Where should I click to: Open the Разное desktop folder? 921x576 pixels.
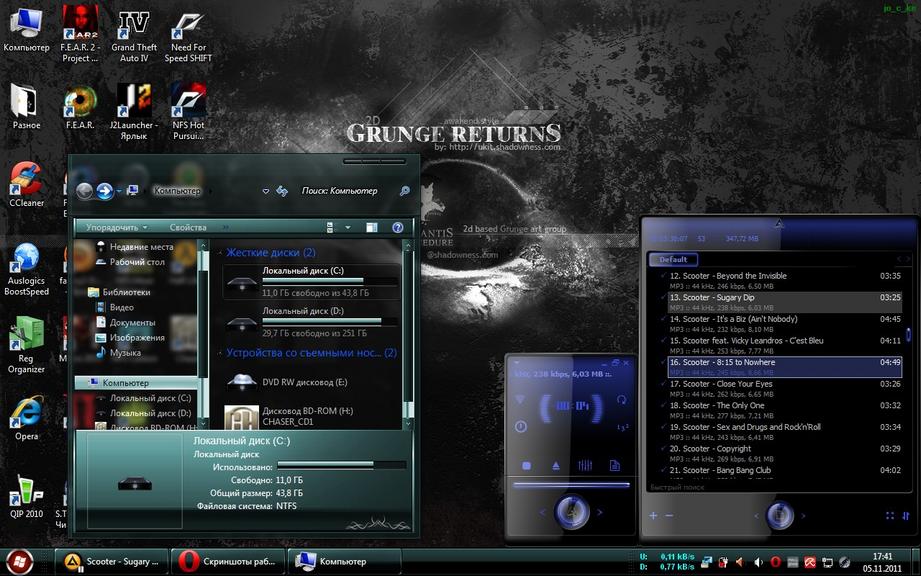pyautogui.click(x=26, y=107)
